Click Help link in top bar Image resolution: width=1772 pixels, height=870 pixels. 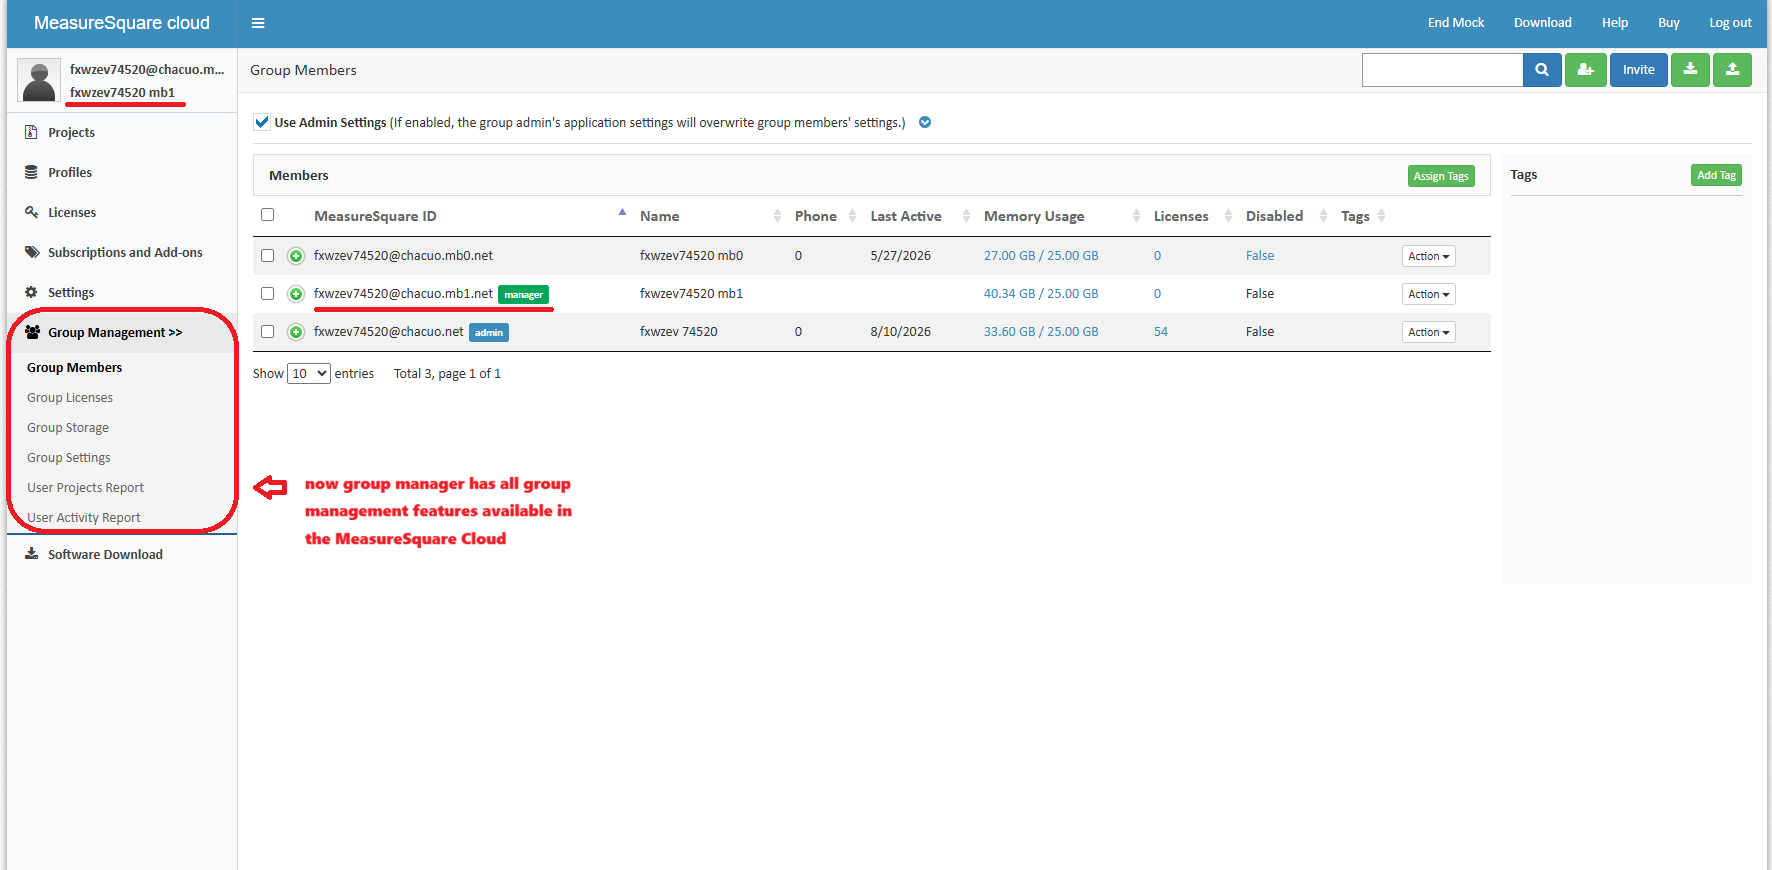coord(1615,23)
